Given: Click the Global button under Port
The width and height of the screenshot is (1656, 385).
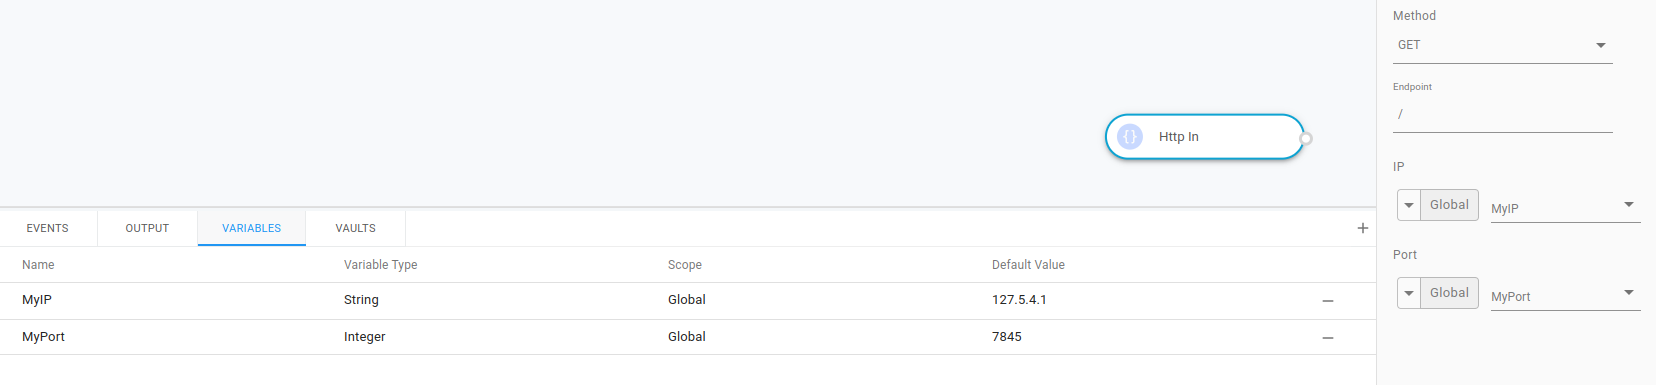Looking at the screenshot, I should point(1449,293).
